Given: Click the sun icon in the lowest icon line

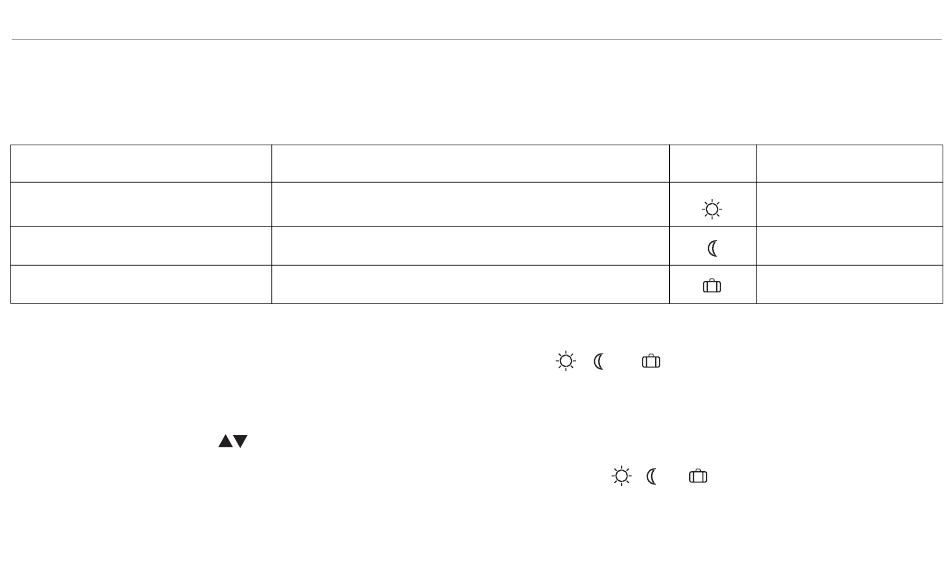Looking at the screenshot, I should click(622, 476).
